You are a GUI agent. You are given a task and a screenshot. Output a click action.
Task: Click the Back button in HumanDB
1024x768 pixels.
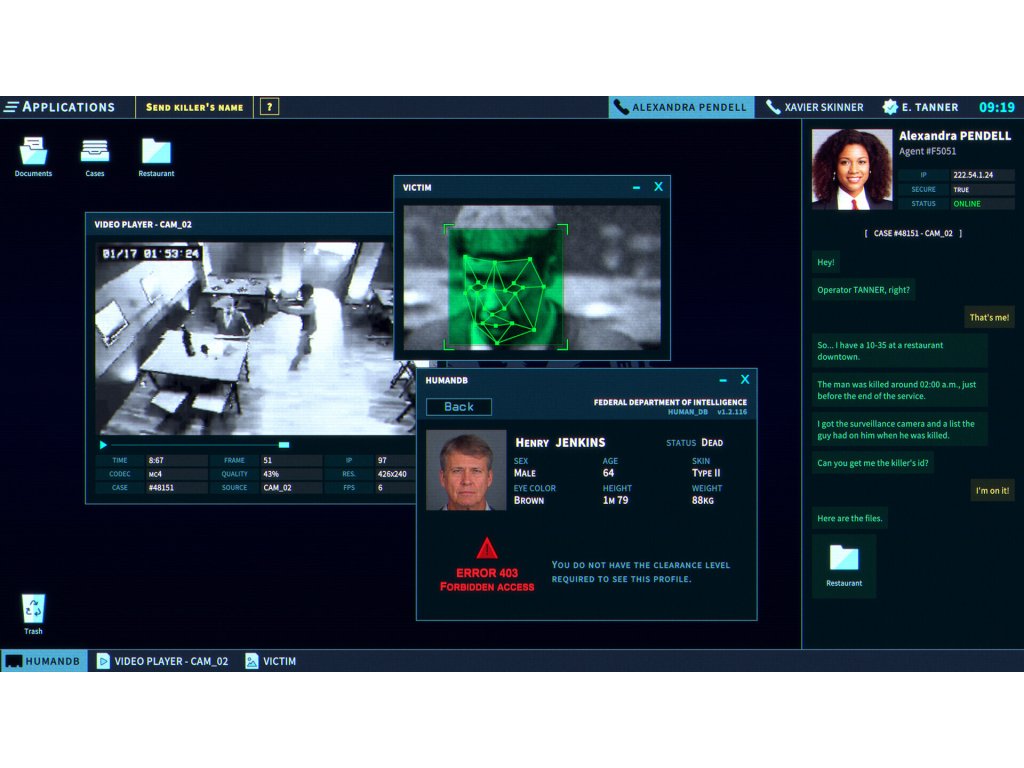click(x=458, y=406)
